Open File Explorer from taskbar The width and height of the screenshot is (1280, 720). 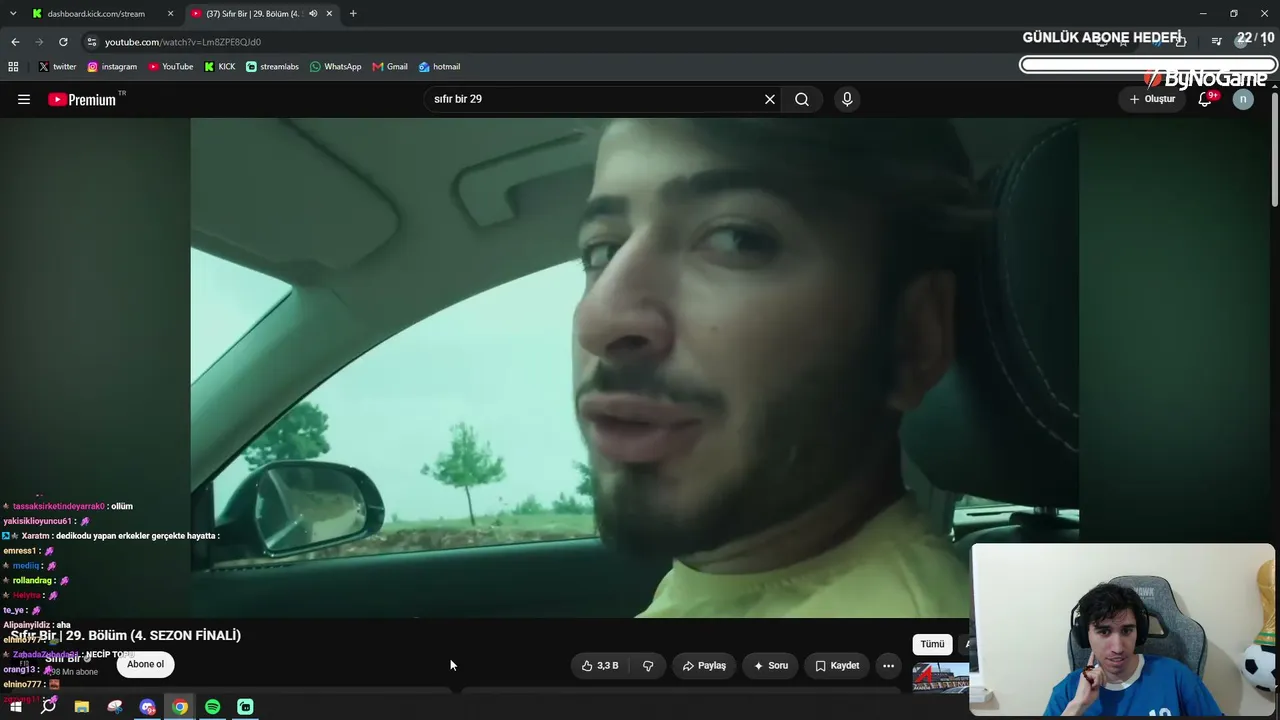(82, 707)
